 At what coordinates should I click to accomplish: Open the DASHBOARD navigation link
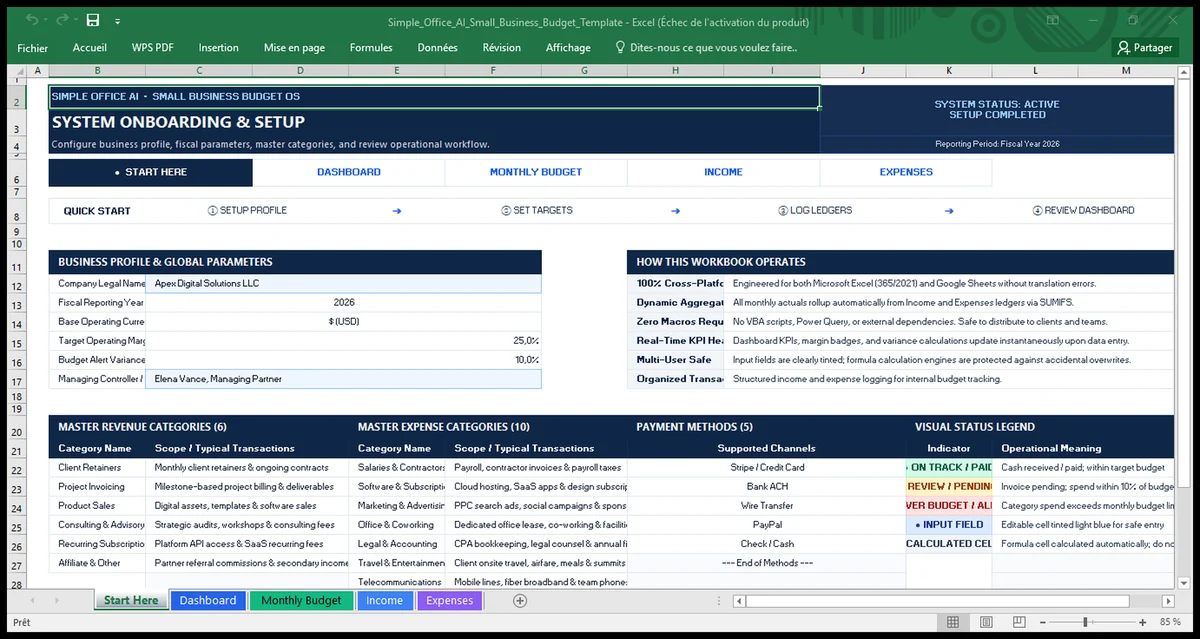click(x=348, y=172)
